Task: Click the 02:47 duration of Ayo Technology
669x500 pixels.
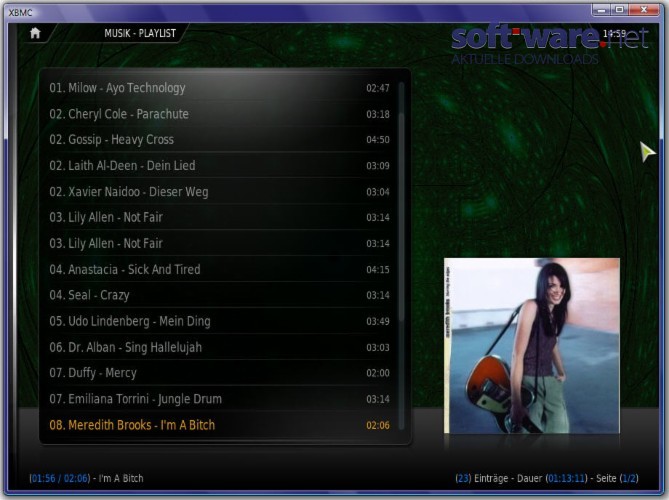Action: click(x=378, y=88)
